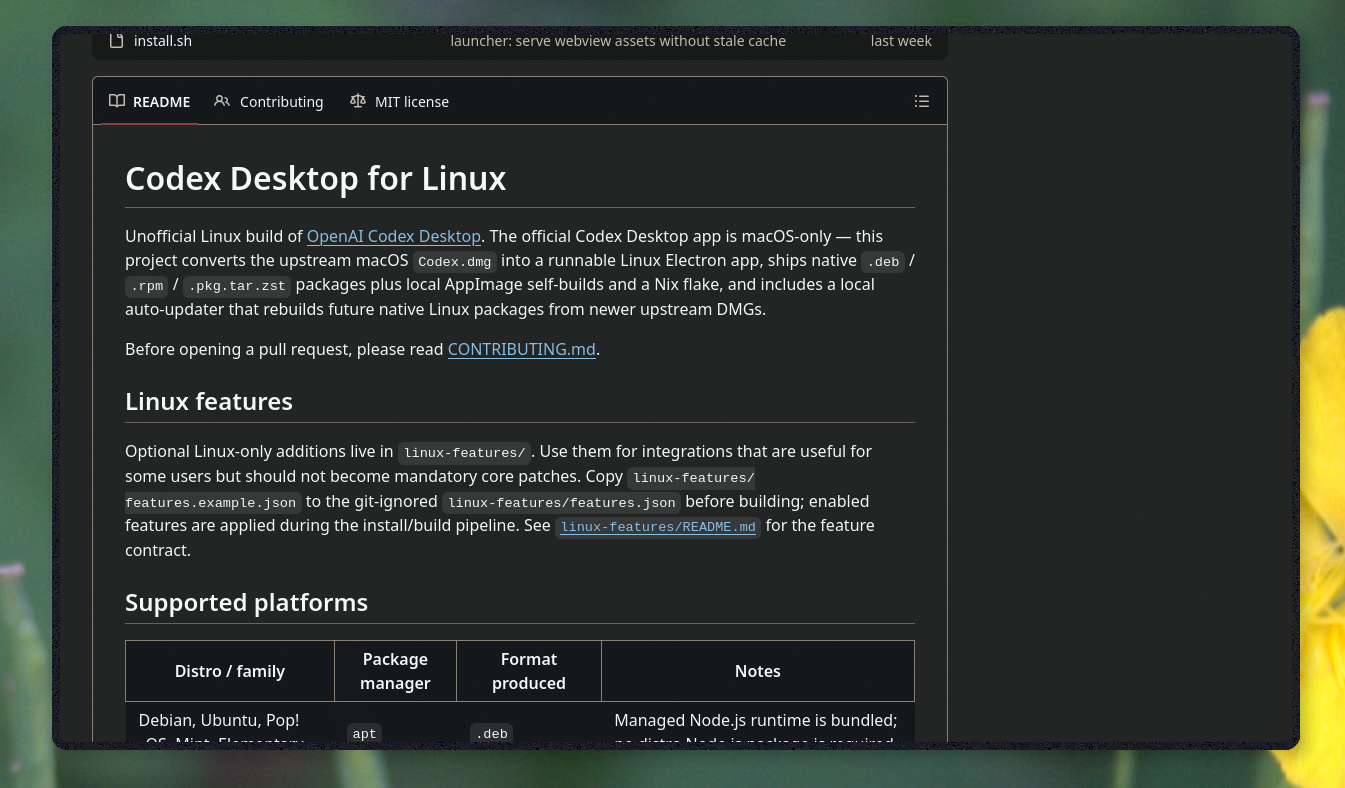Click the '.rpm' code snippet

tap(147, 286)
